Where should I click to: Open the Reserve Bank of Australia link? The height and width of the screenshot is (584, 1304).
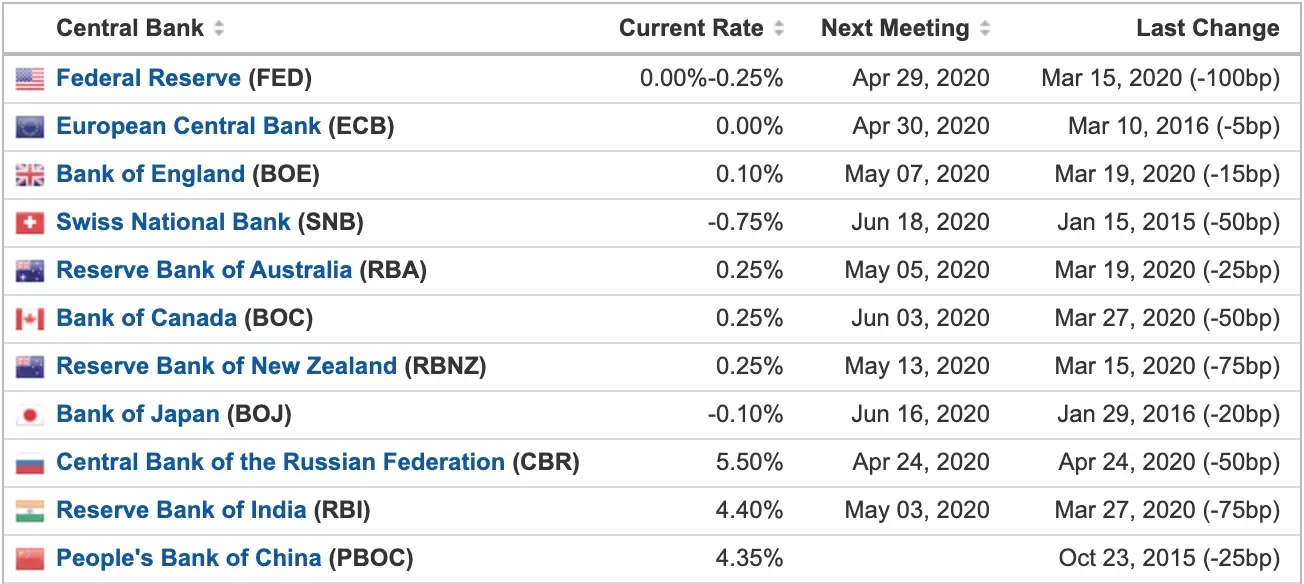point(205,270)
